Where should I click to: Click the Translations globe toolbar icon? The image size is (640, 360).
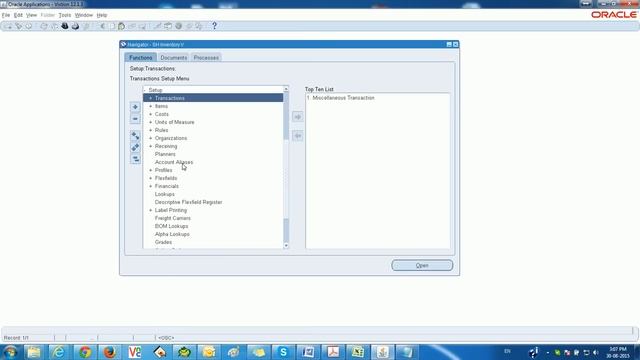tap(178, 26)
